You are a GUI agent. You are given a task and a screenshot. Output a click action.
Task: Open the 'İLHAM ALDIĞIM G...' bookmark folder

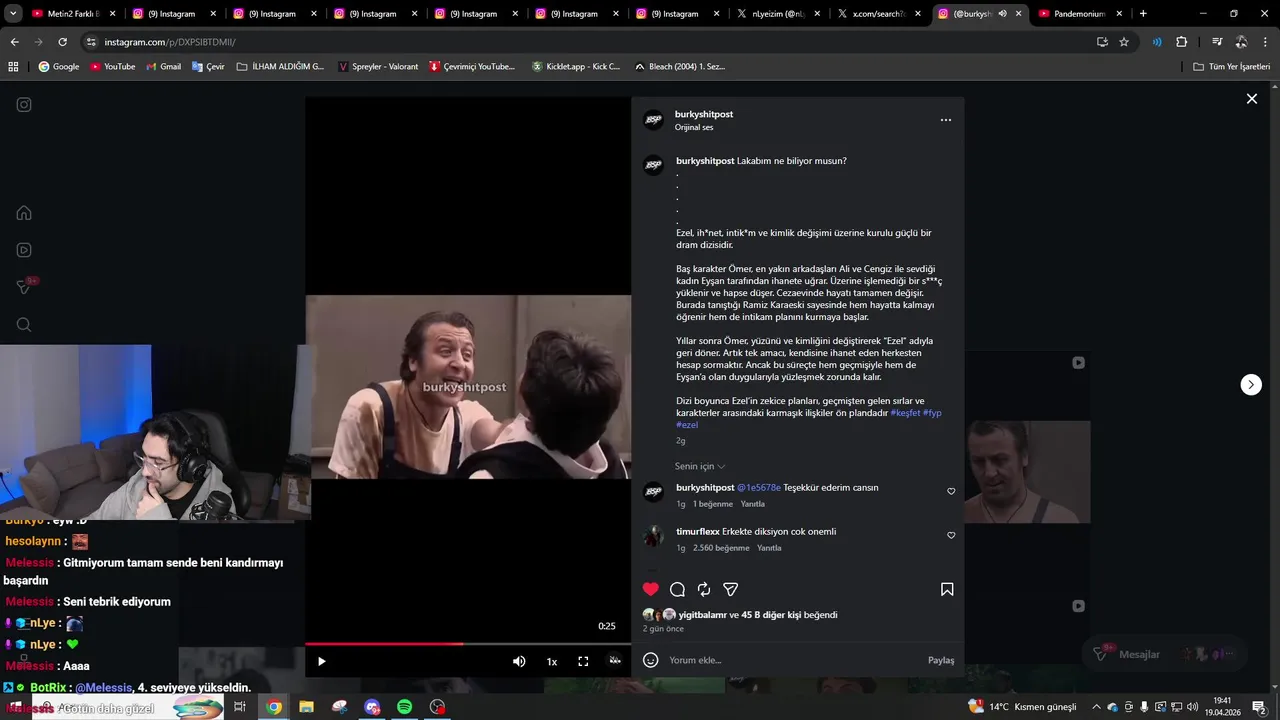280,66
